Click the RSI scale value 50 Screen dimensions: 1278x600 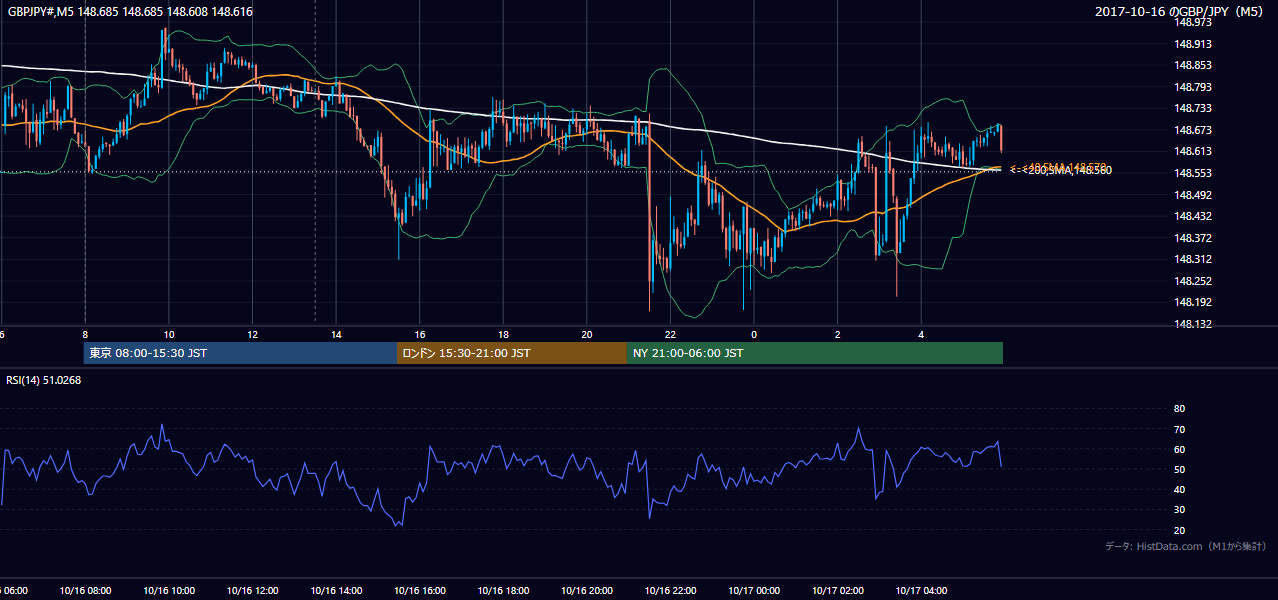(x=1179, y=469)
